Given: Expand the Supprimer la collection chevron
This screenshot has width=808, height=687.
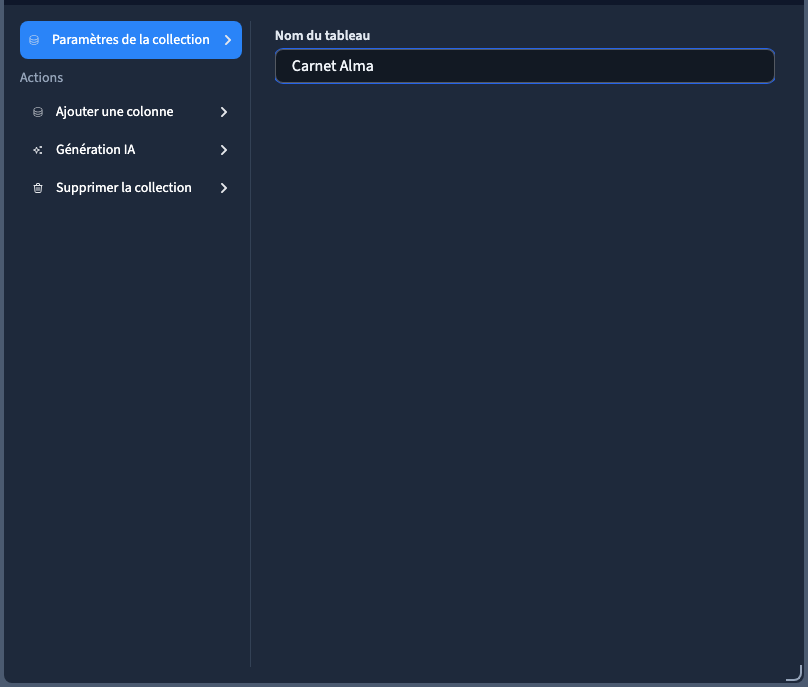Looking at the screenshot, I should coord(224,188).
